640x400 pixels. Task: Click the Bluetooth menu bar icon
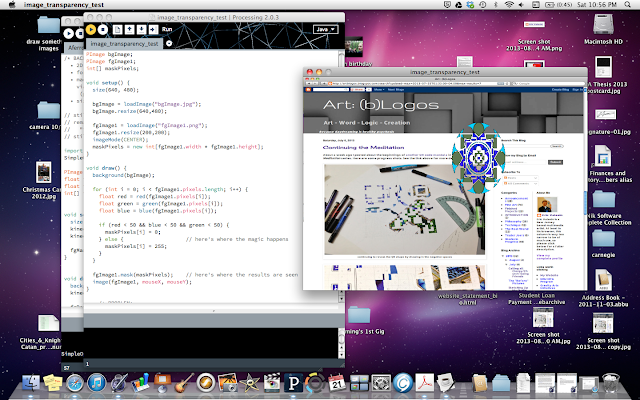496,4
